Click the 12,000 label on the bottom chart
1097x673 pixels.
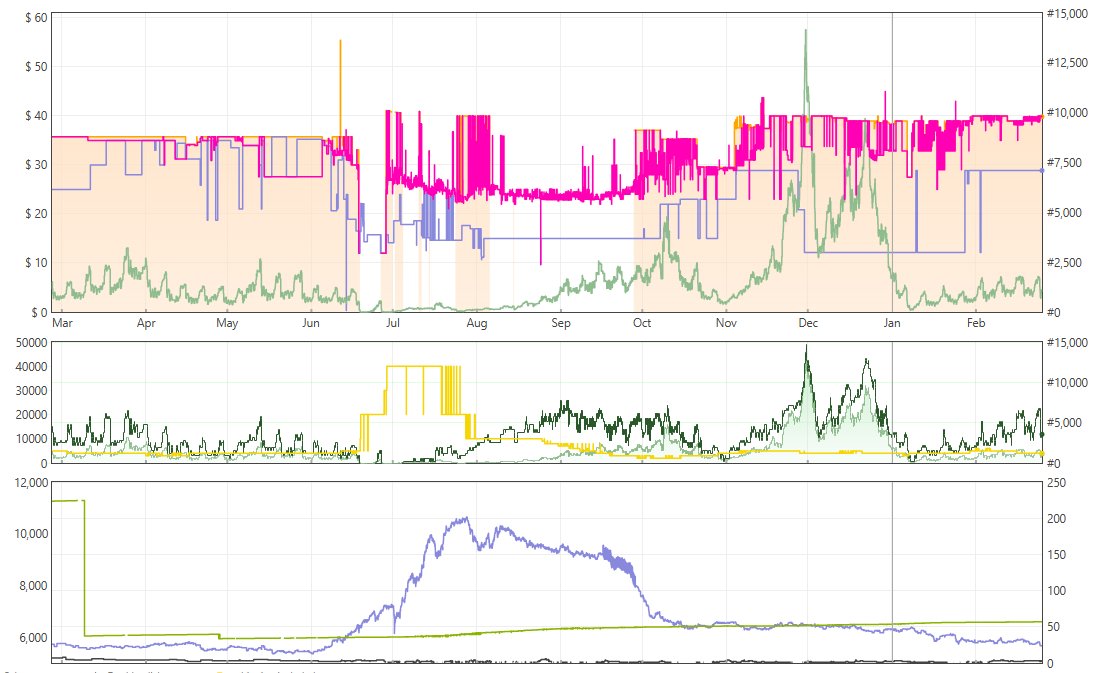click(x=31, y=483)
